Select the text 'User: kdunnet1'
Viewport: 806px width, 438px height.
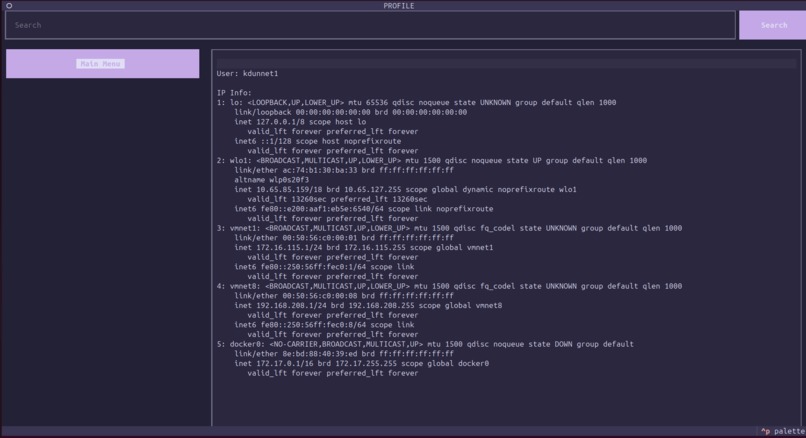[x=247, y=74]
